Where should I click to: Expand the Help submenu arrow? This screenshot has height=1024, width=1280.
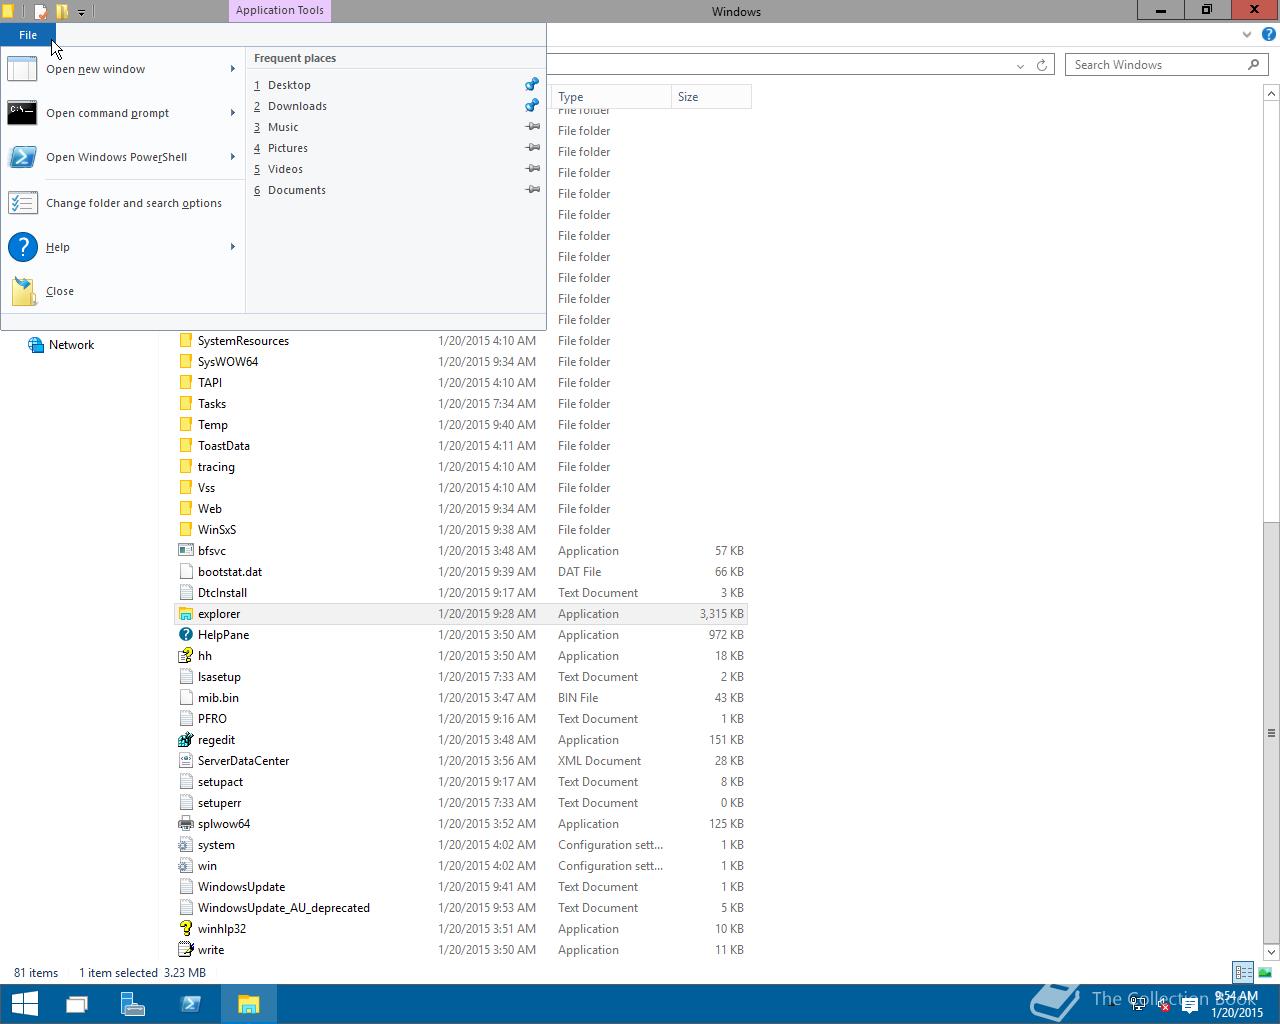pos(233,247)
